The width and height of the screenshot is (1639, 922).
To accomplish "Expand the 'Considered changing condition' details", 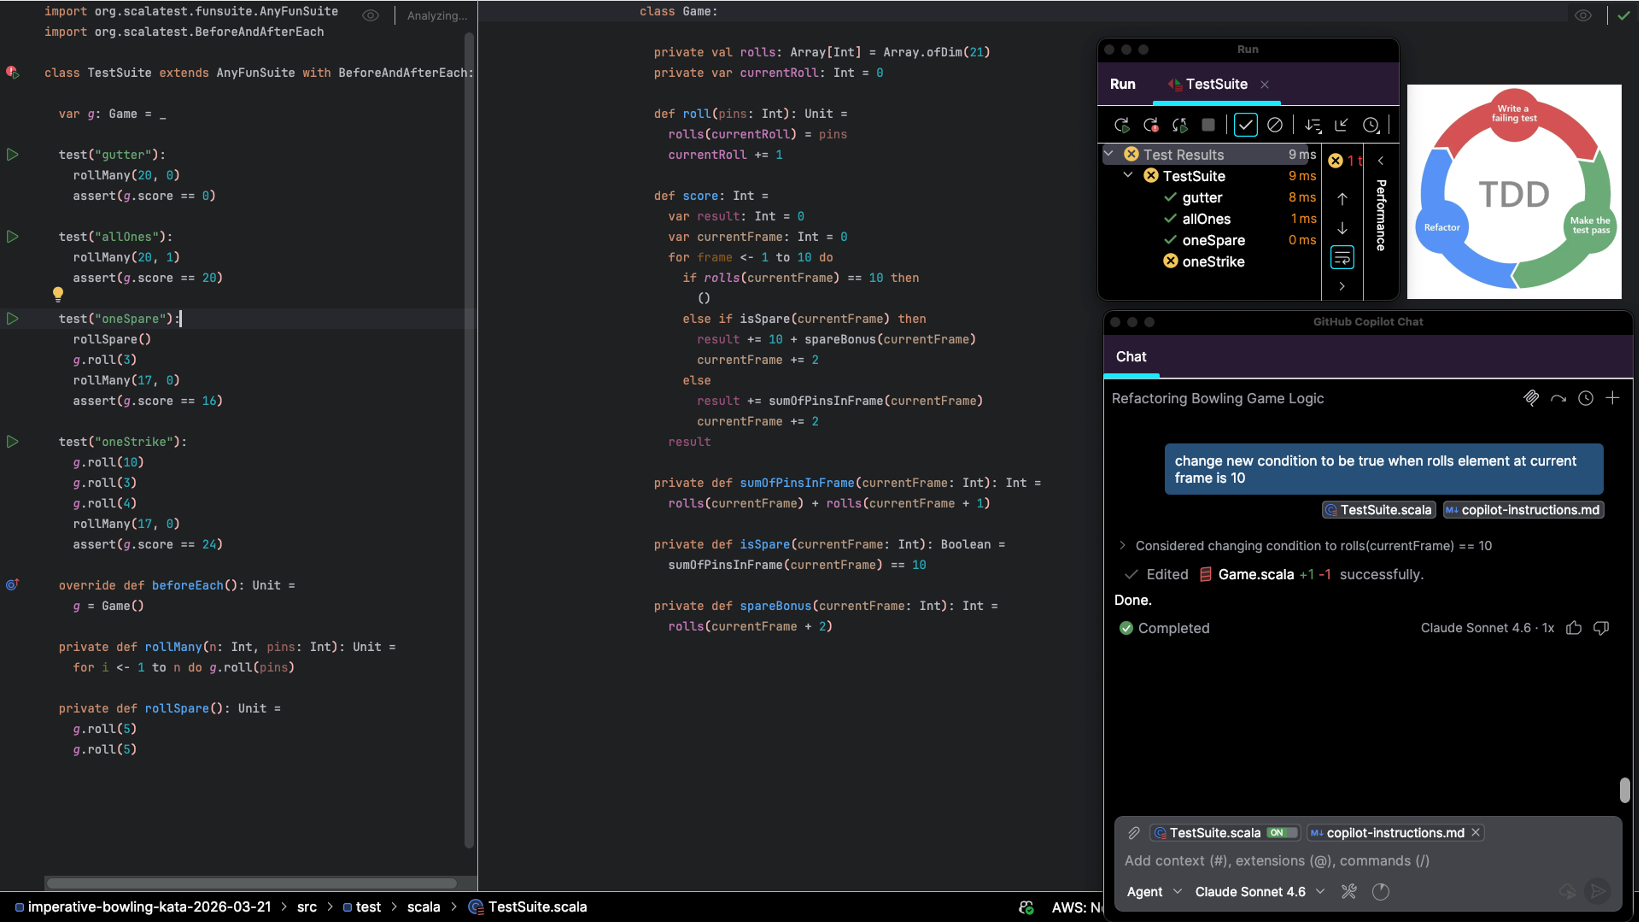I will pyautogui.click(x=1122, y=546).
